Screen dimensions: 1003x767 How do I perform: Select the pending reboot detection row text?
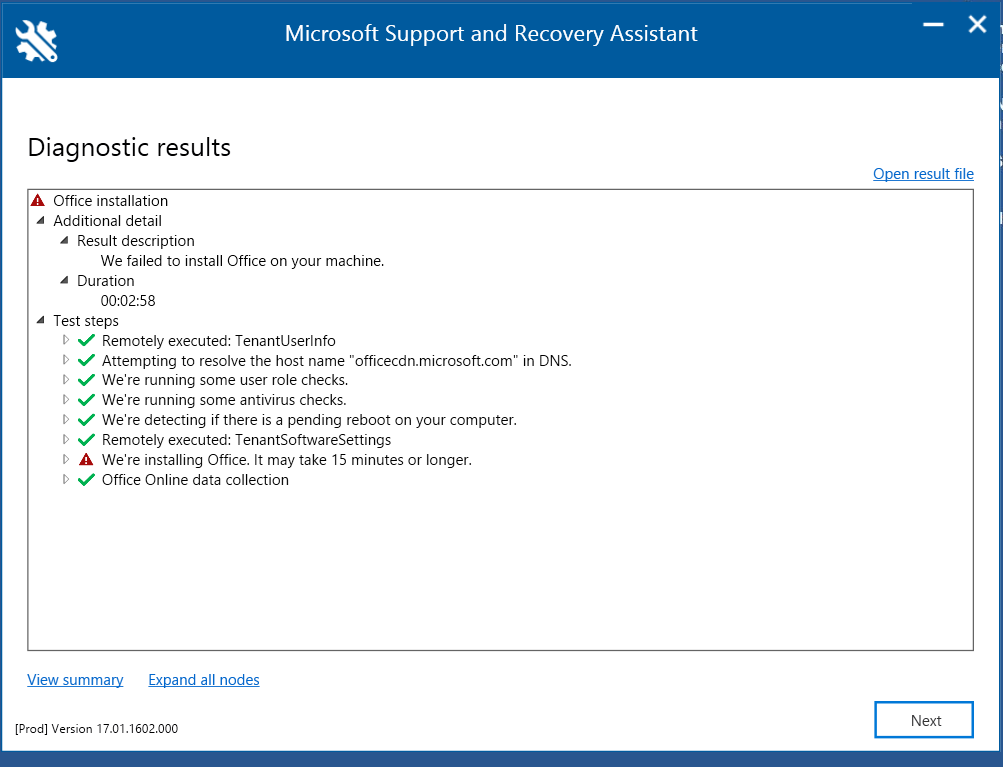pyautogui.click(x=309, y=420)
